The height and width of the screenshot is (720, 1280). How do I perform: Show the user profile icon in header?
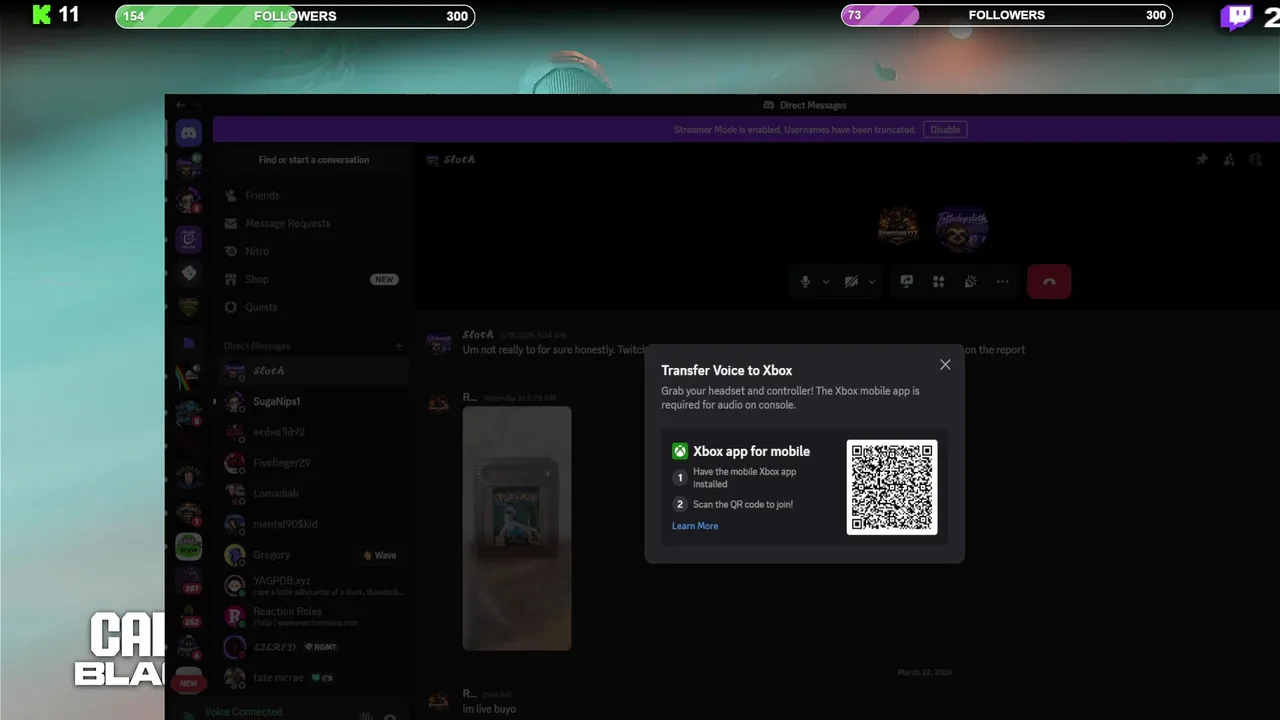[x=1256, y=160]
